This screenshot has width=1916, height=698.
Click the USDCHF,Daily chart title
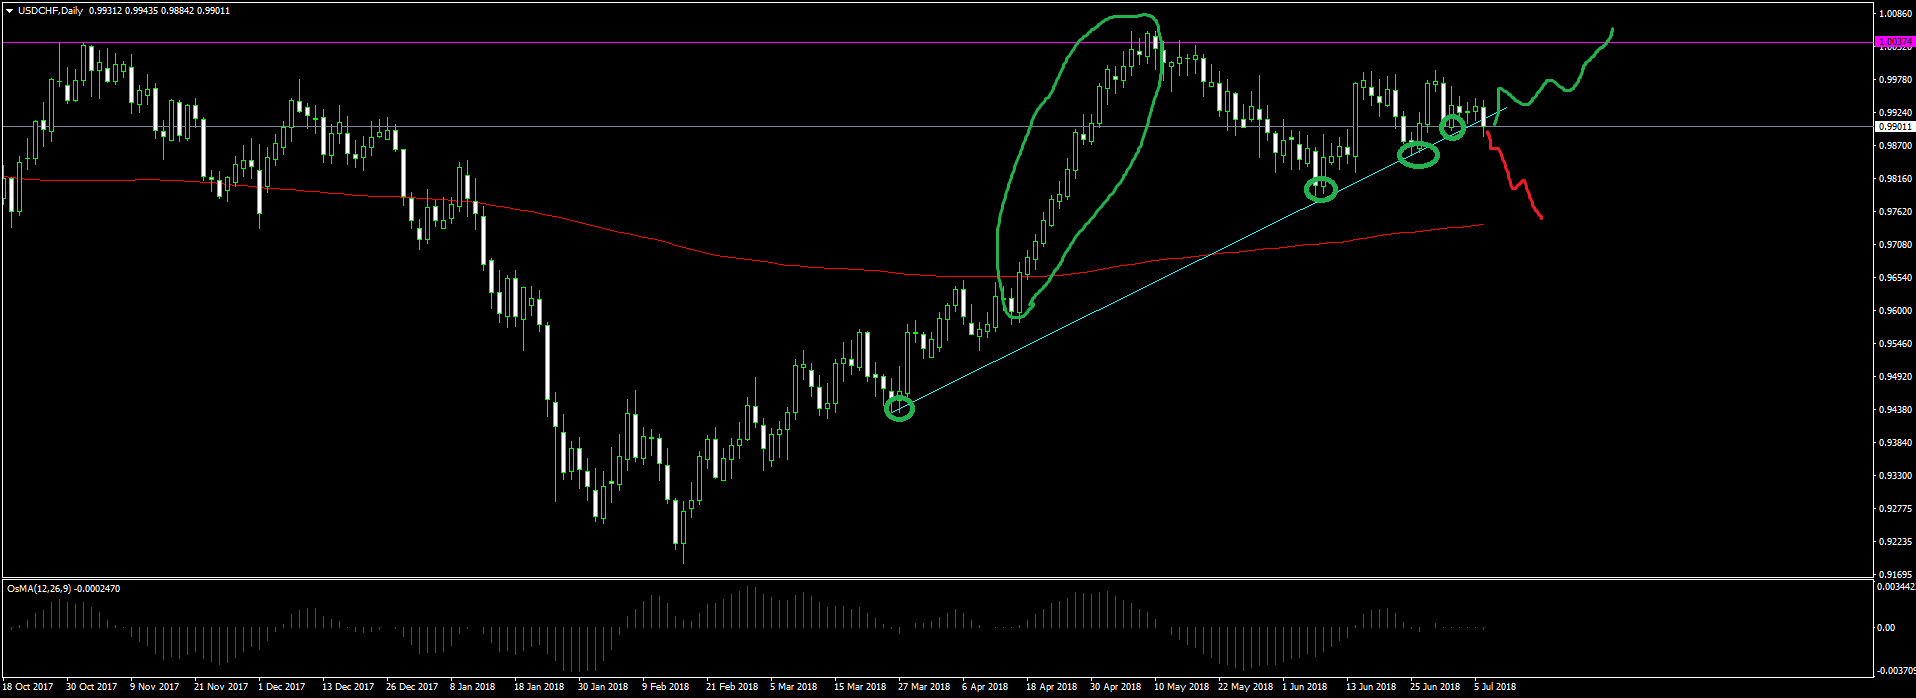(50, 11)
